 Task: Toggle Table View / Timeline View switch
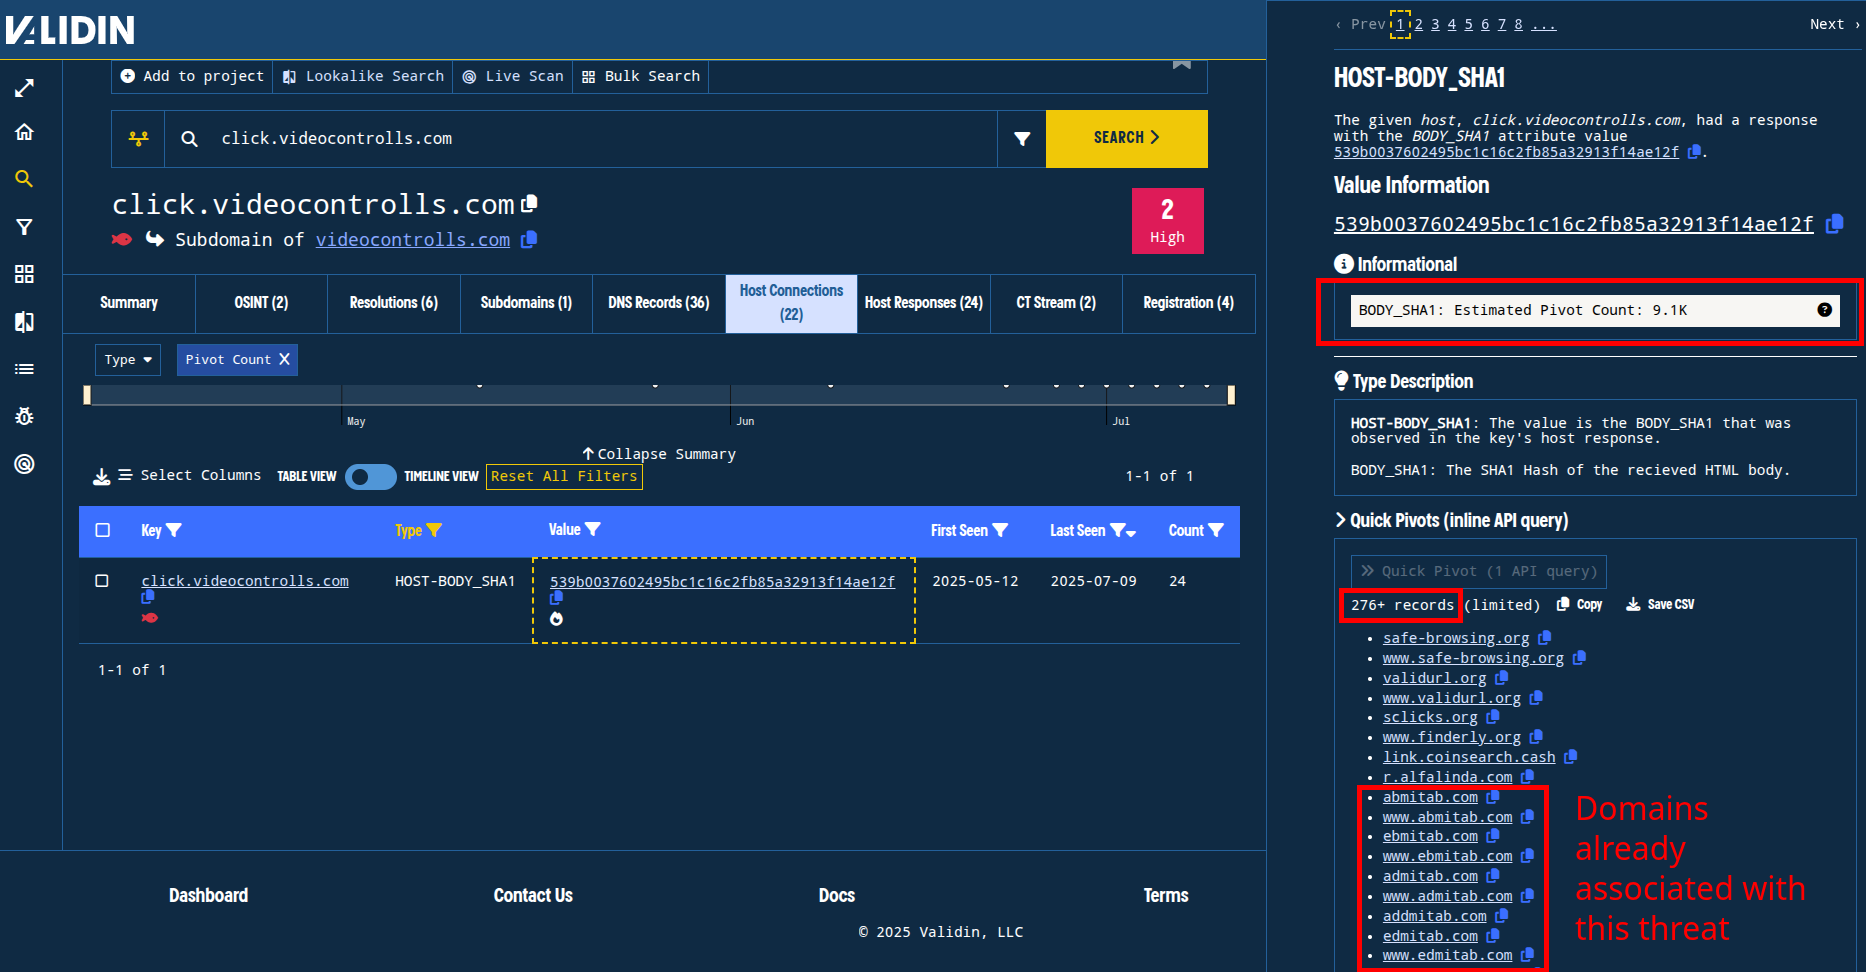[371, 477]
